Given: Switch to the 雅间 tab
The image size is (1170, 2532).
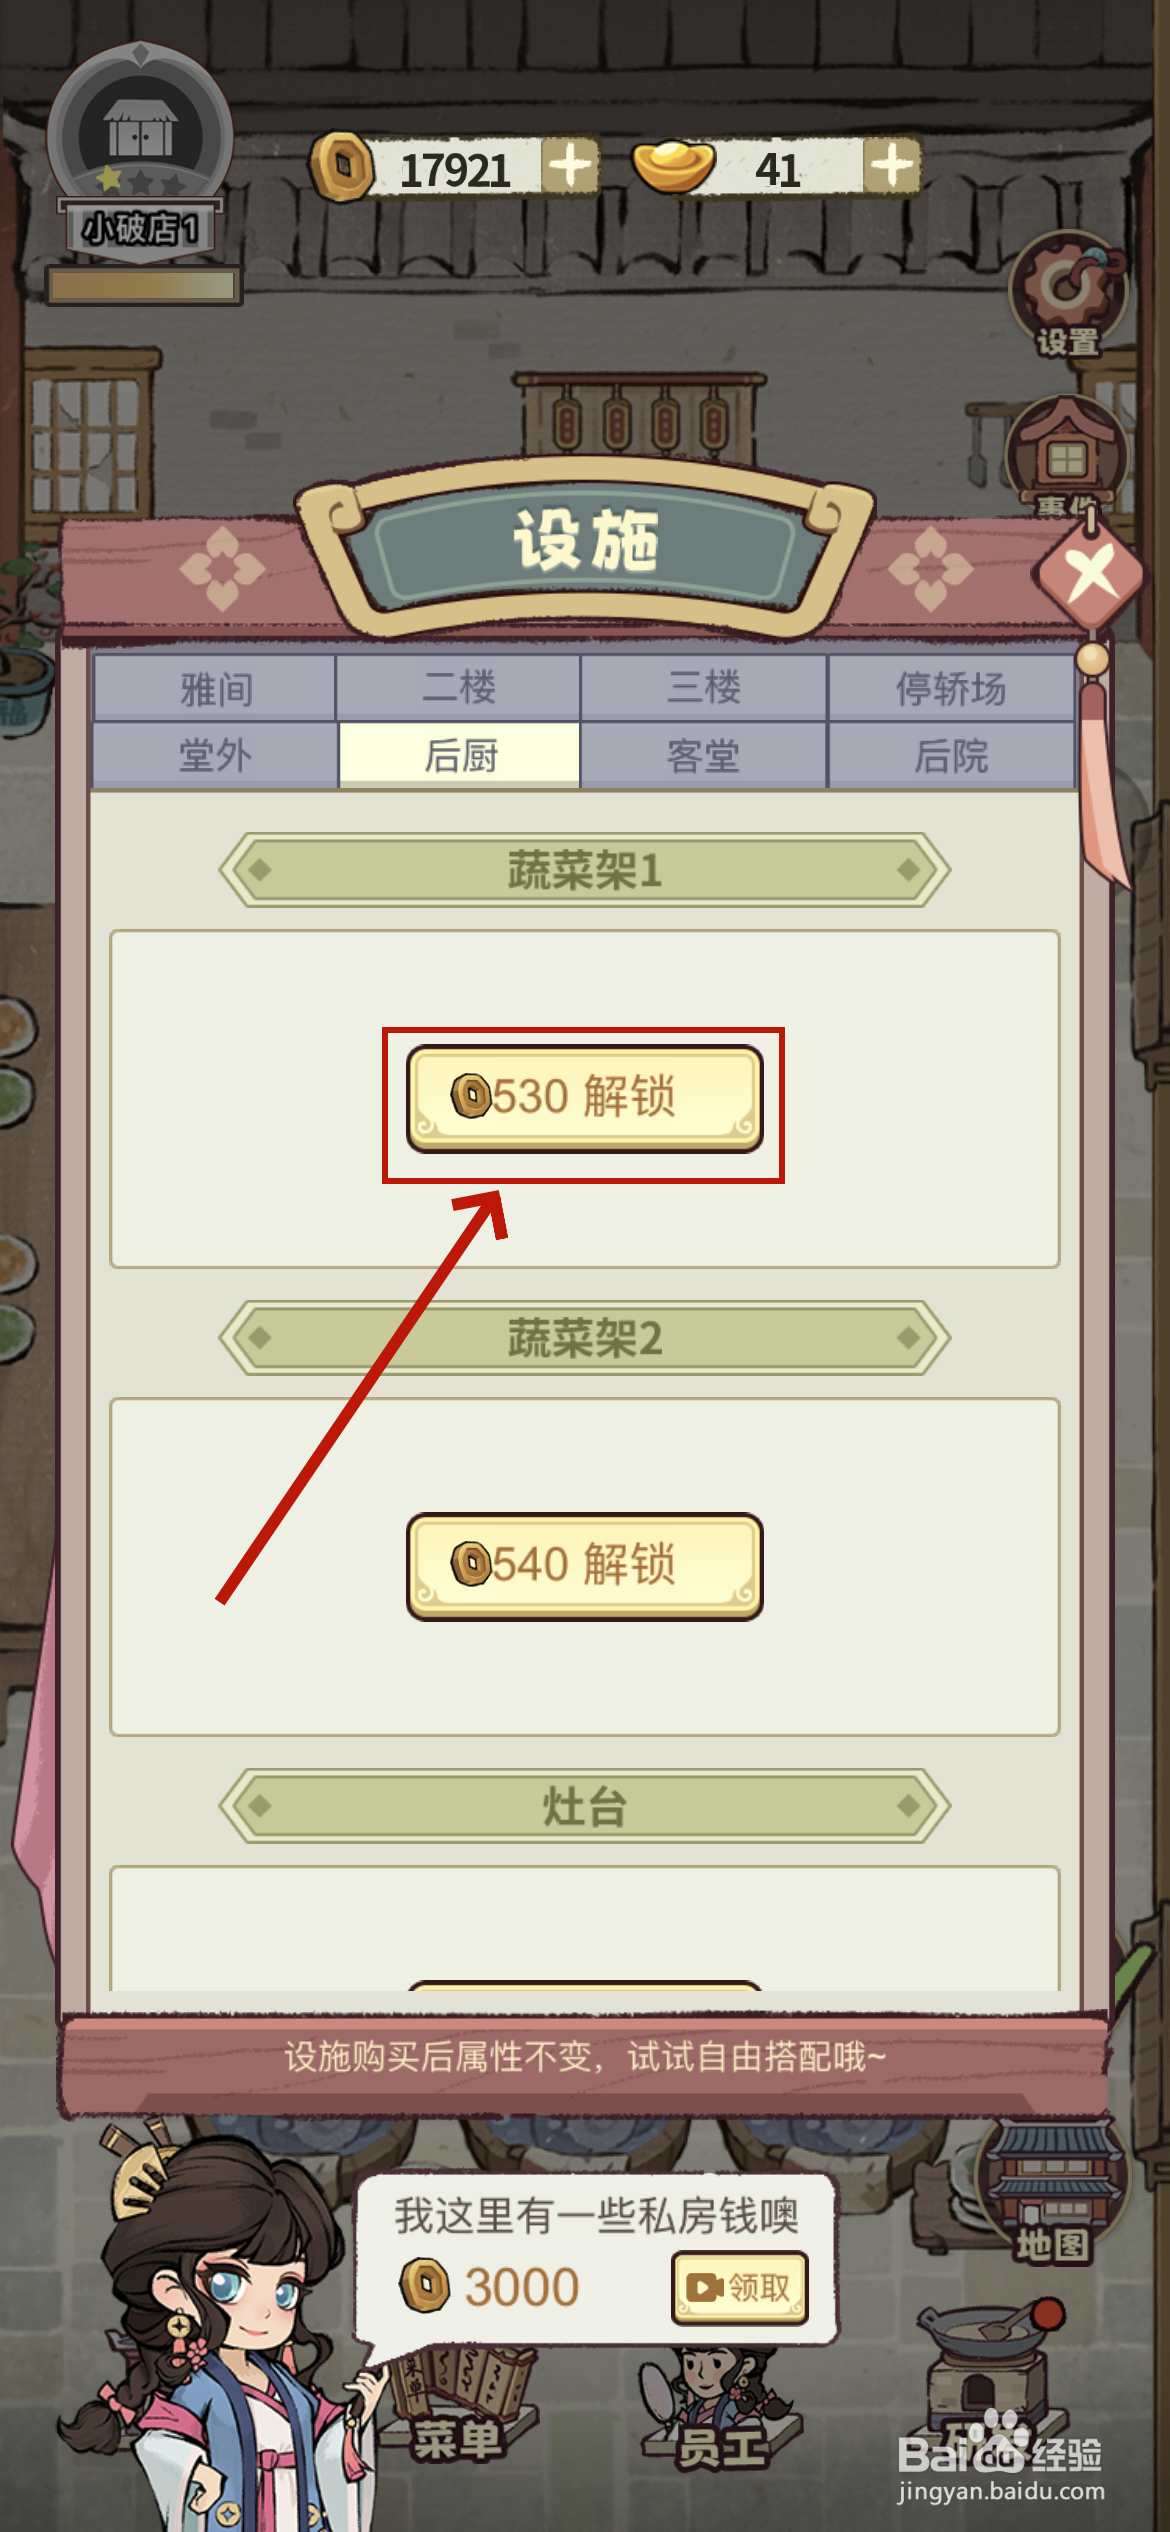Looking at the screenshot, I should pos(215,688).
